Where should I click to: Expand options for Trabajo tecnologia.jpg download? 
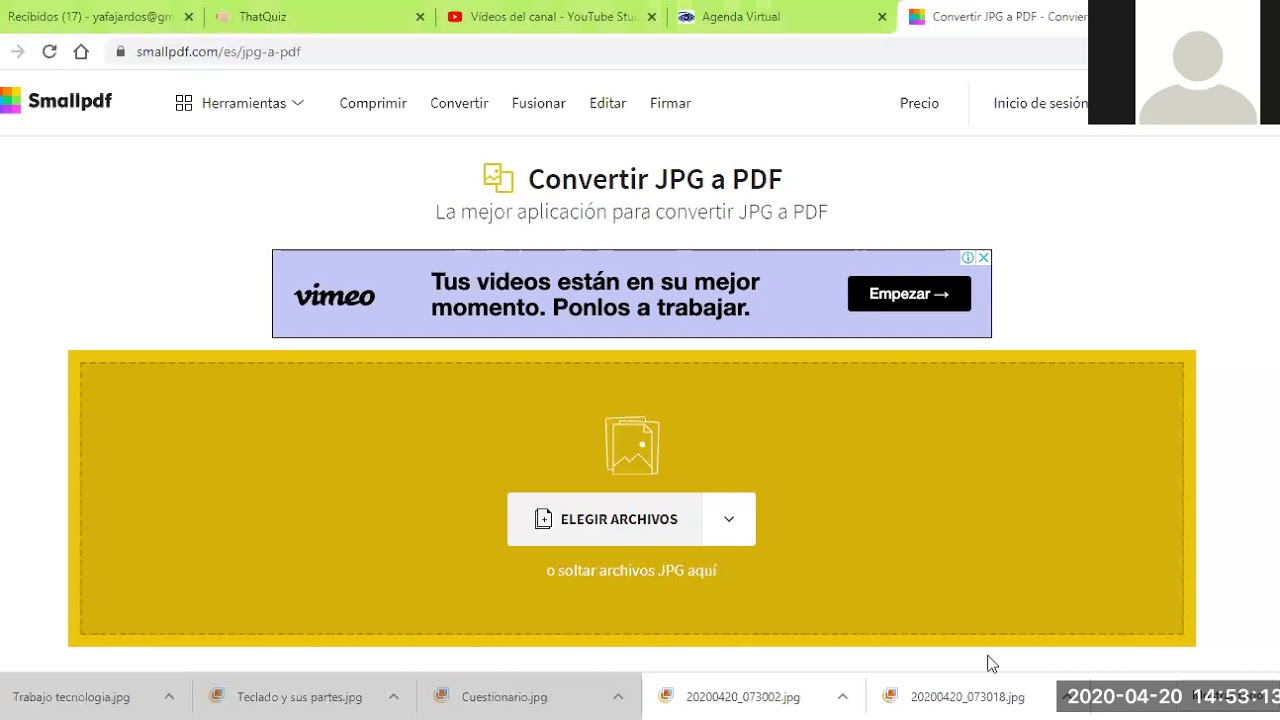point(169,697)
